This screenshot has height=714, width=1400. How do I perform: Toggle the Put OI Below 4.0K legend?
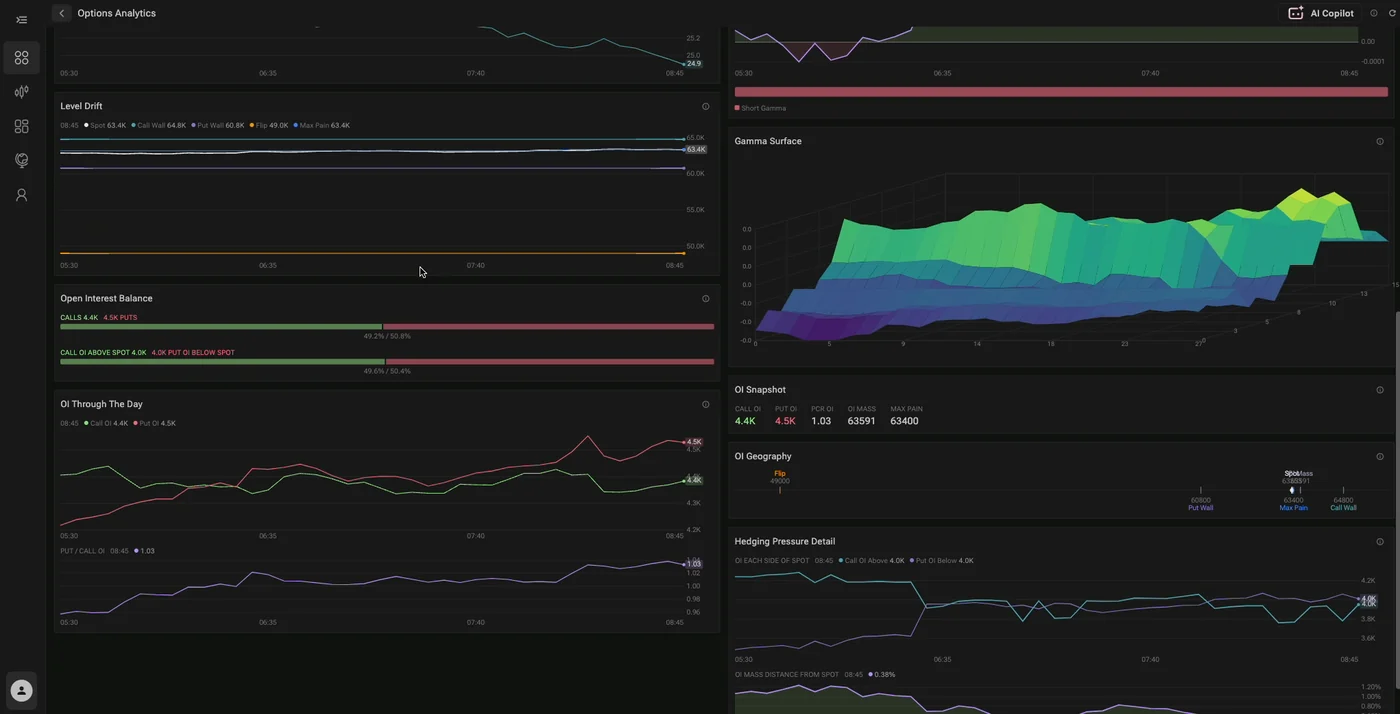941,561
